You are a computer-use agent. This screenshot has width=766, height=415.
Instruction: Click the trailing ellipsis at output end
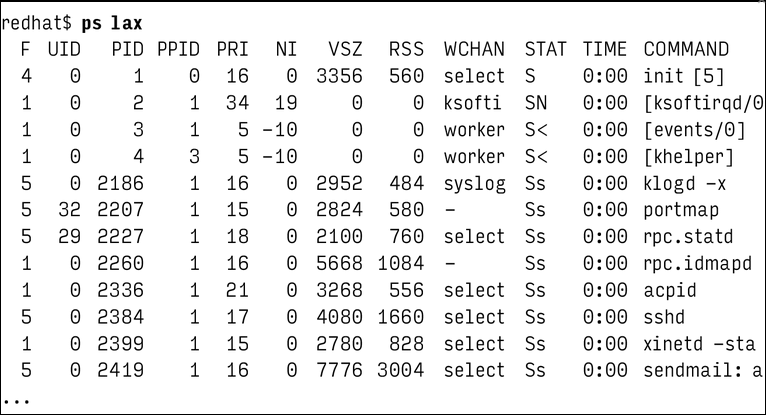pyautogui.click(x=16, y=401)
